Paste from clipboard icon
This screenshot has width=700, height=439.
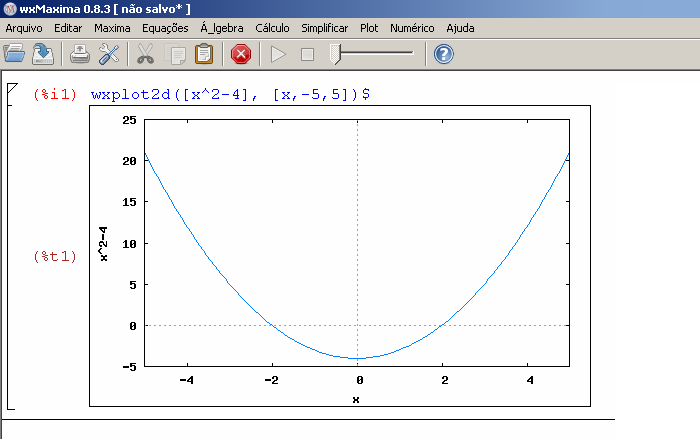point(204,54)
